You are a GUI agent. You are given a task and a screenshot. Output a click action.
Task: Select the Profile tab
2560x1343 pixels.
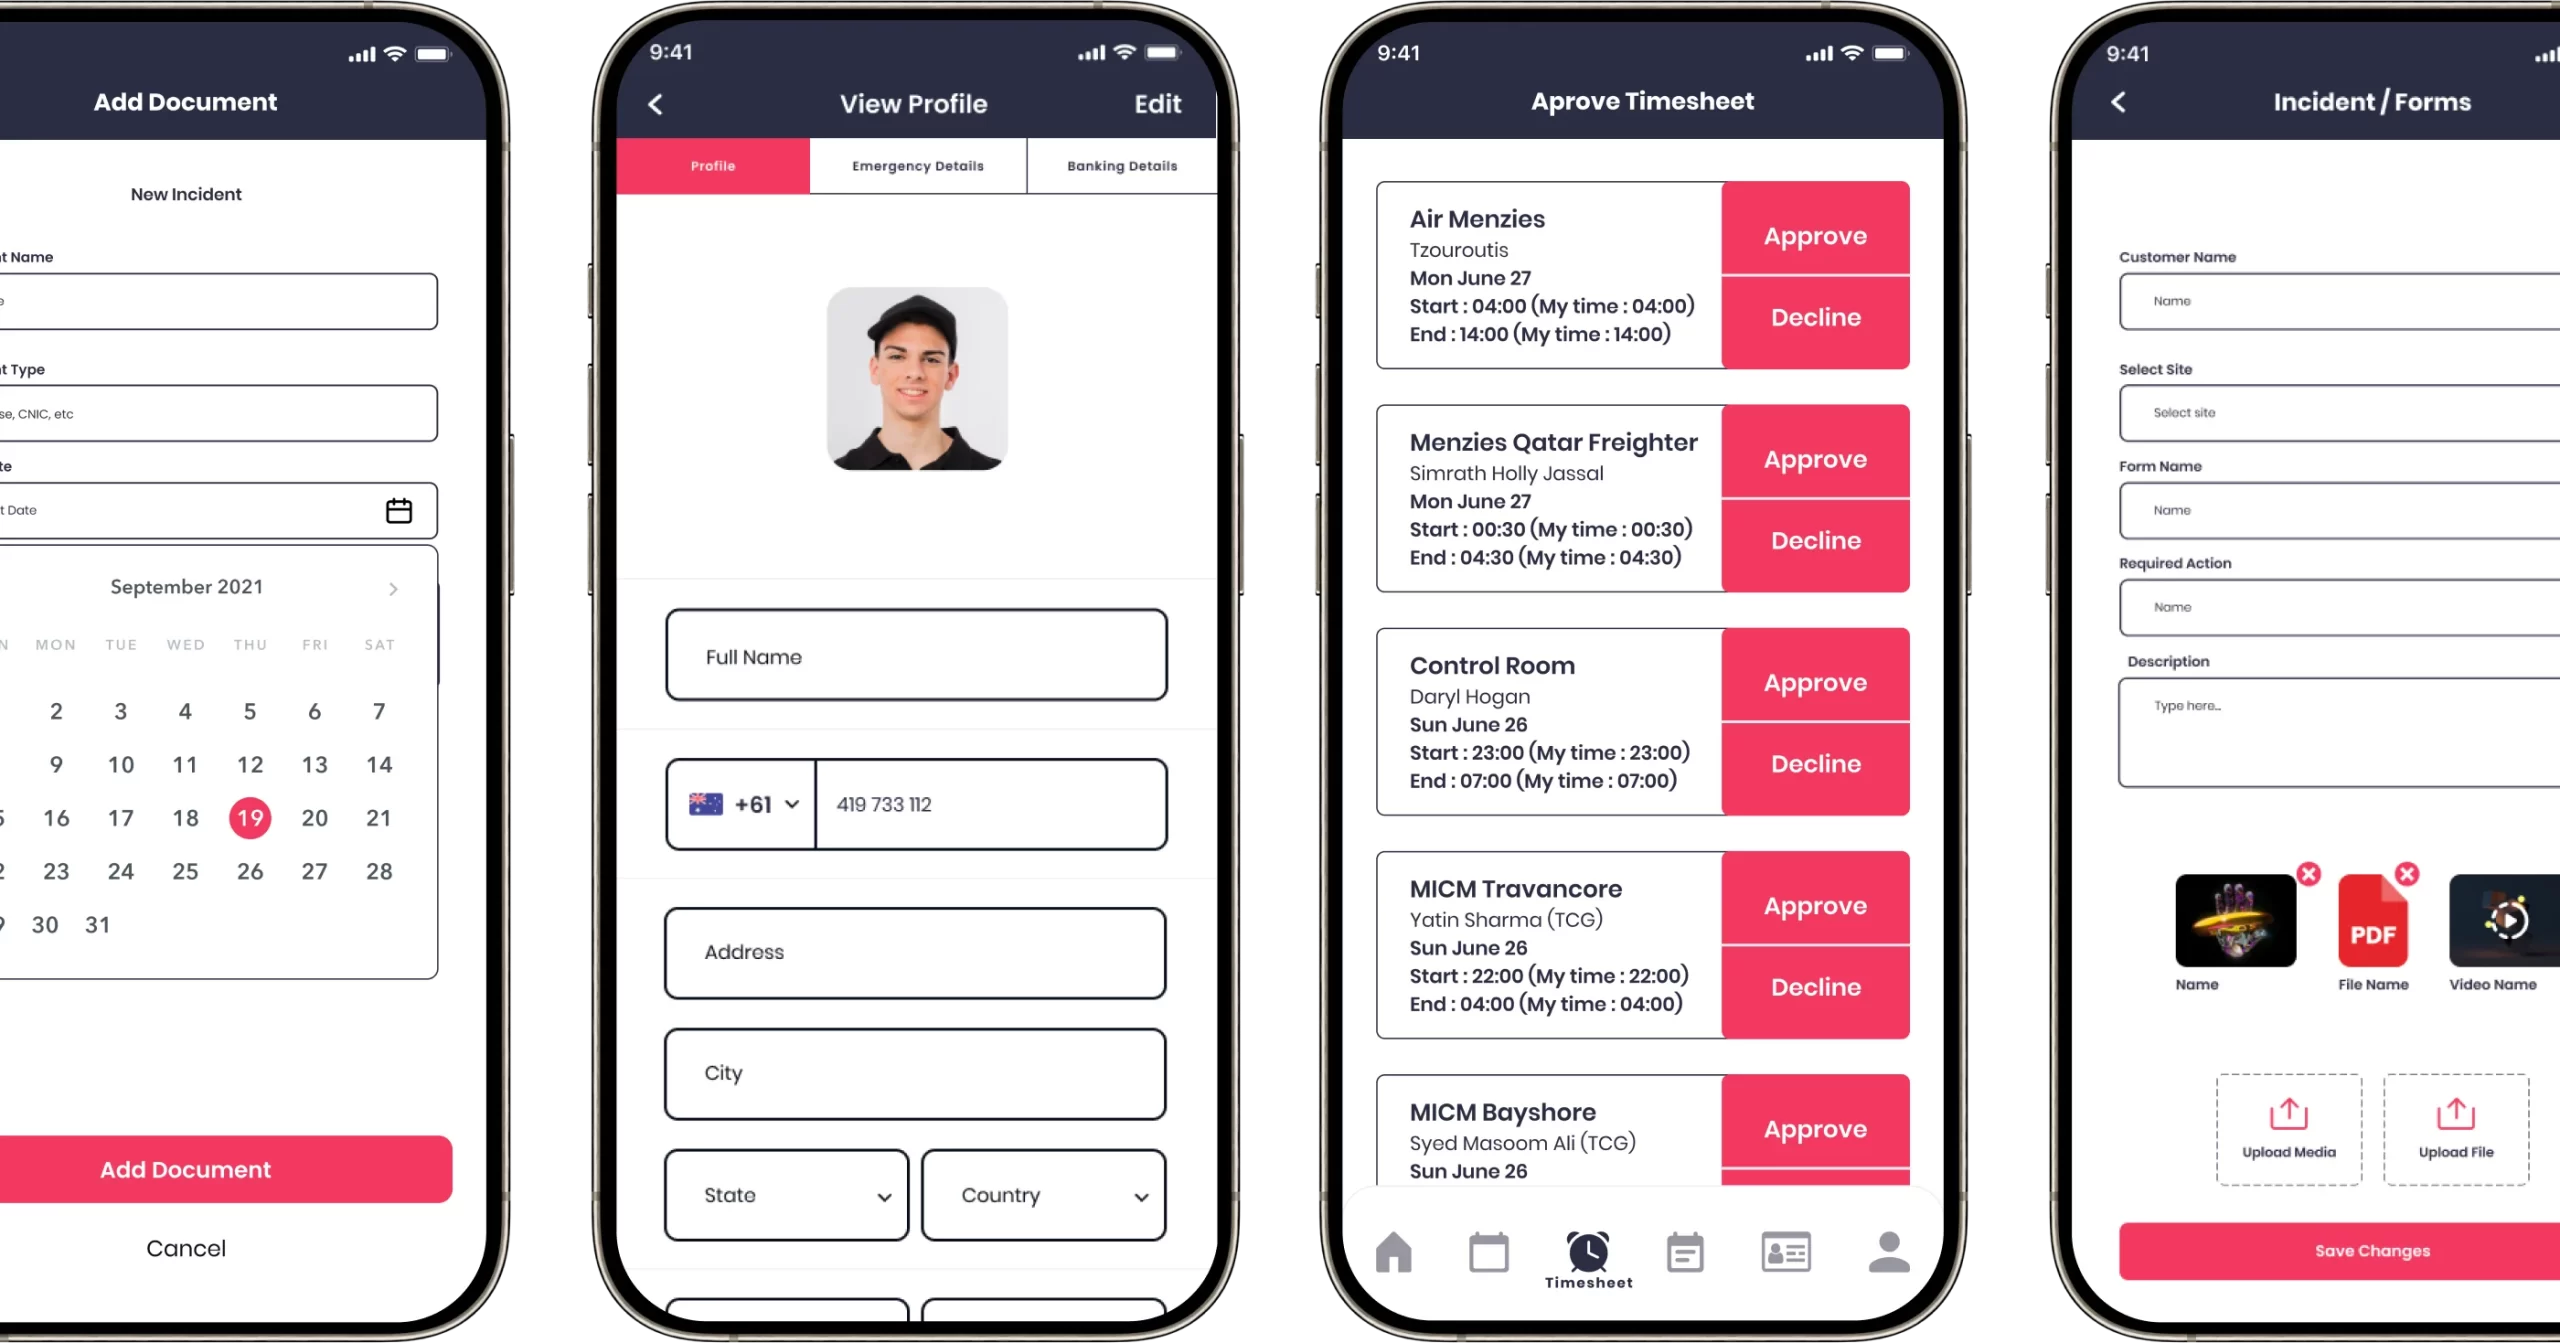coord(713,164)
